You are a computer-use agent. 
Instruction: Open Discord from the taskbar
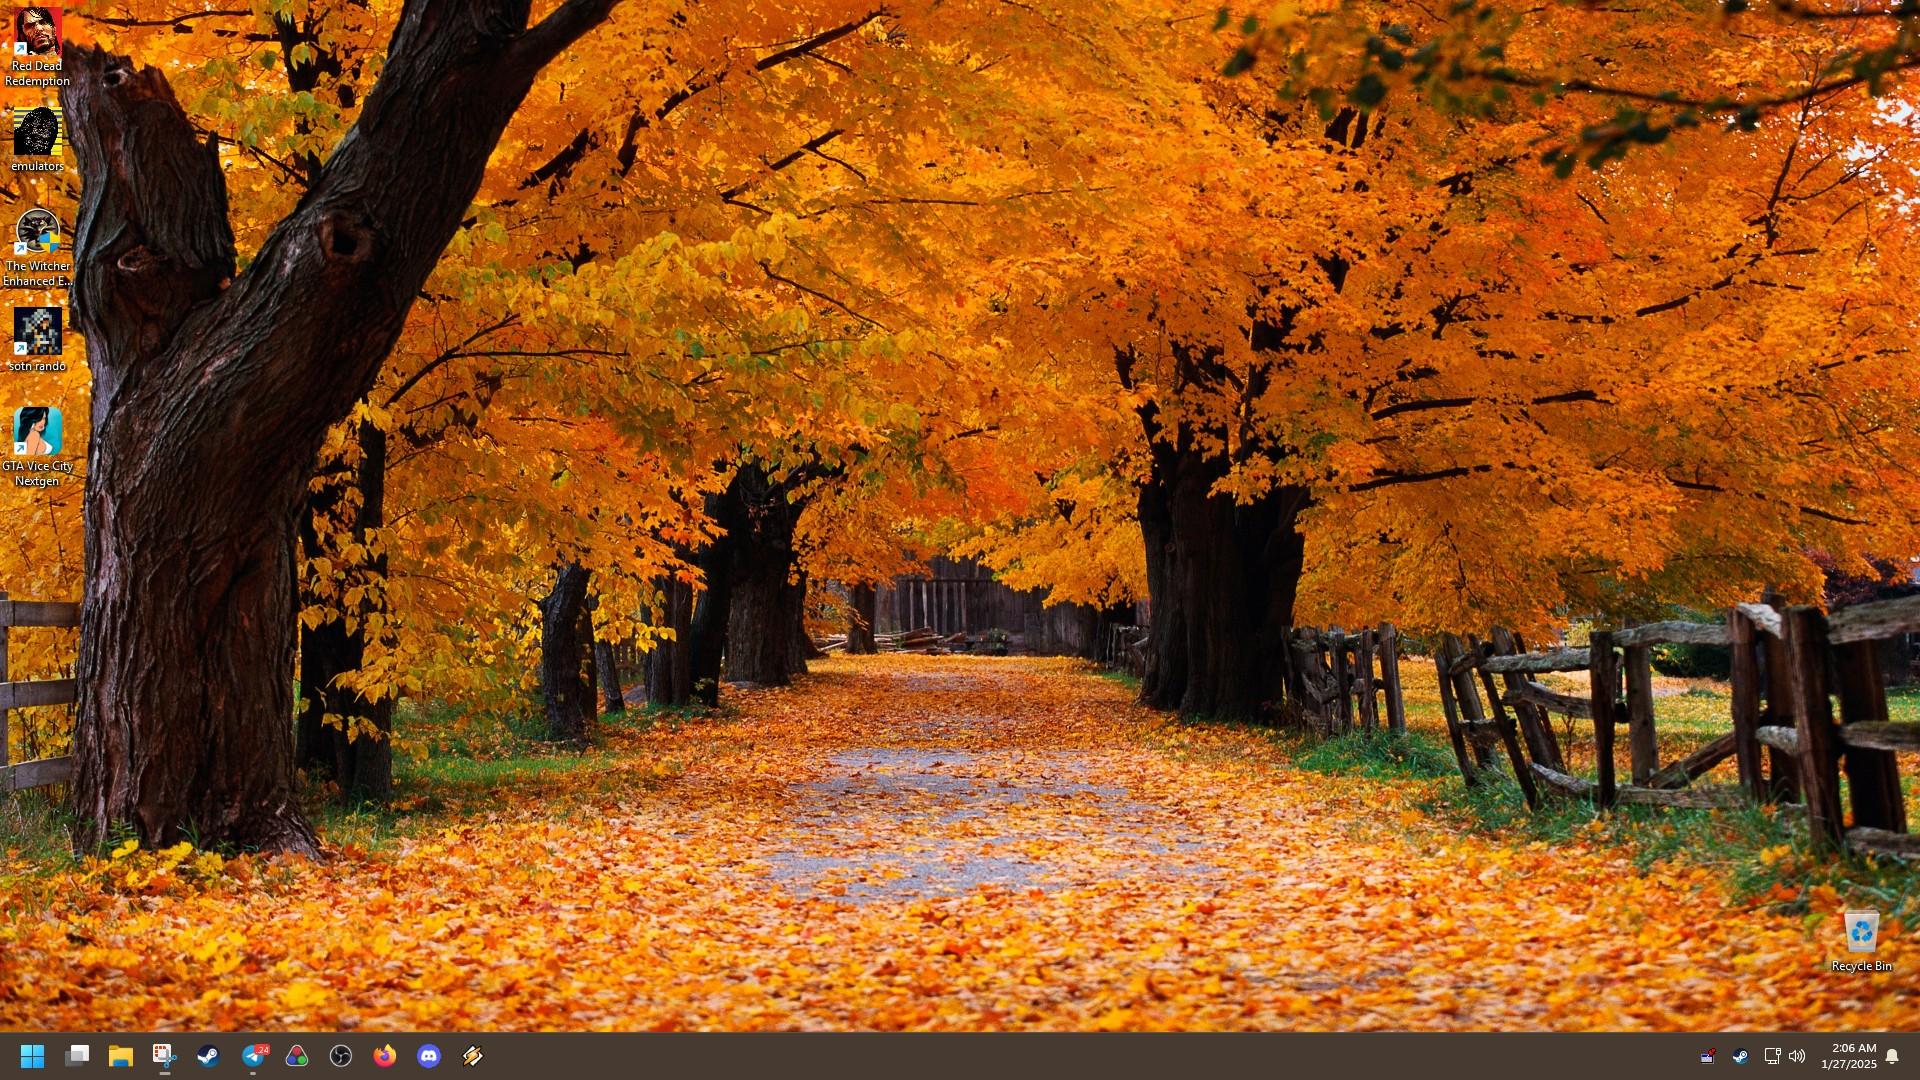click(x=429, y=1056)
